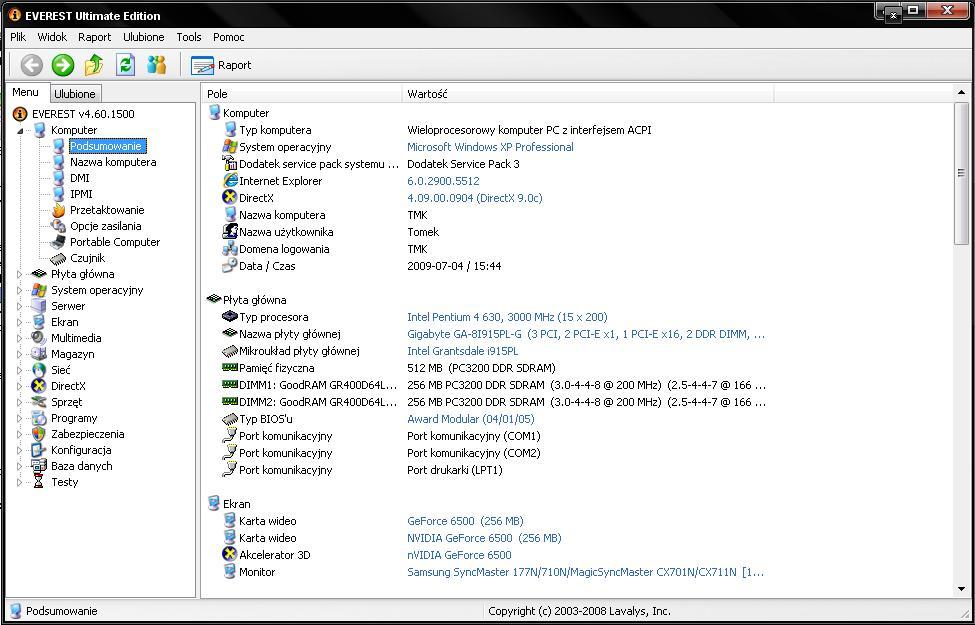975x625 pixels.
Task: Open the Ulubione menu in menu bar
Action: coord(144,37)
